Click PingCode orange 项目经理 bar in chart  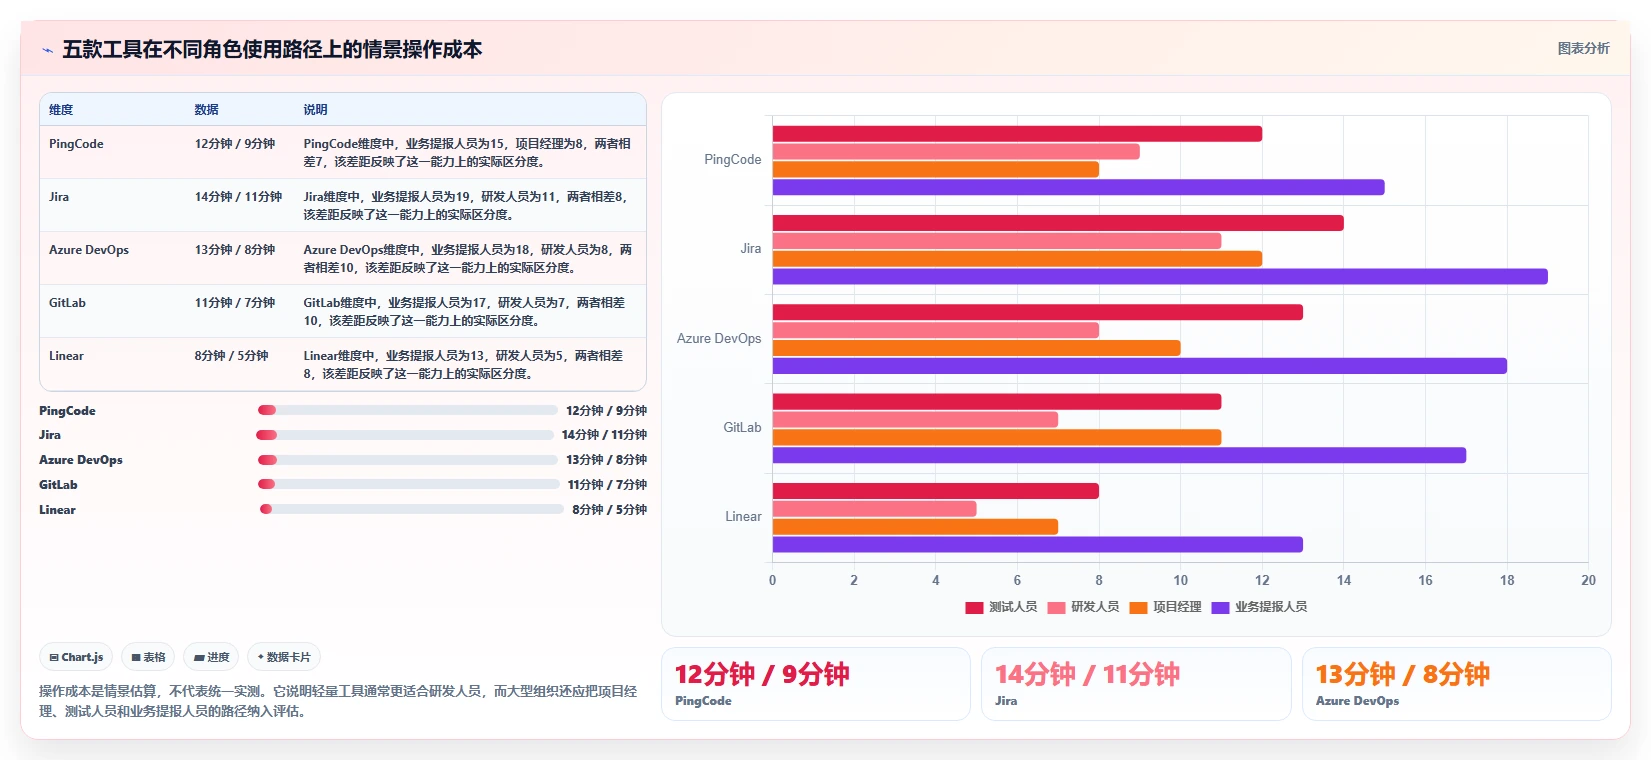[x=936, y=170]
